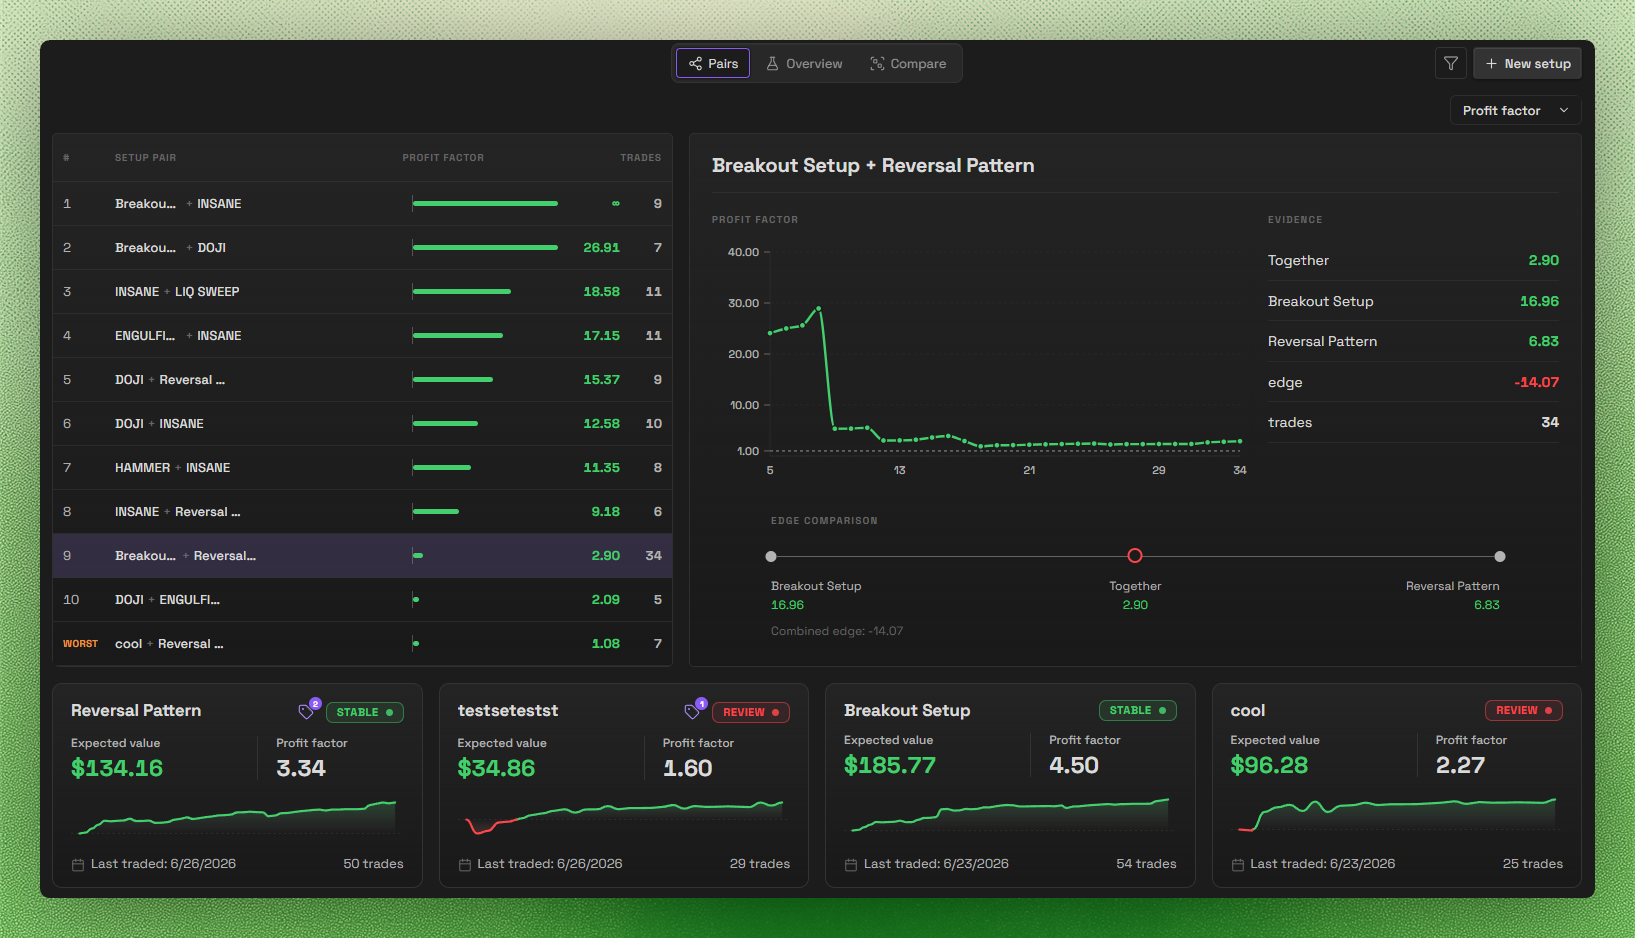
Task: Click the calendar icon on Reversal Pattern card
Action: [x=78, y=864]
